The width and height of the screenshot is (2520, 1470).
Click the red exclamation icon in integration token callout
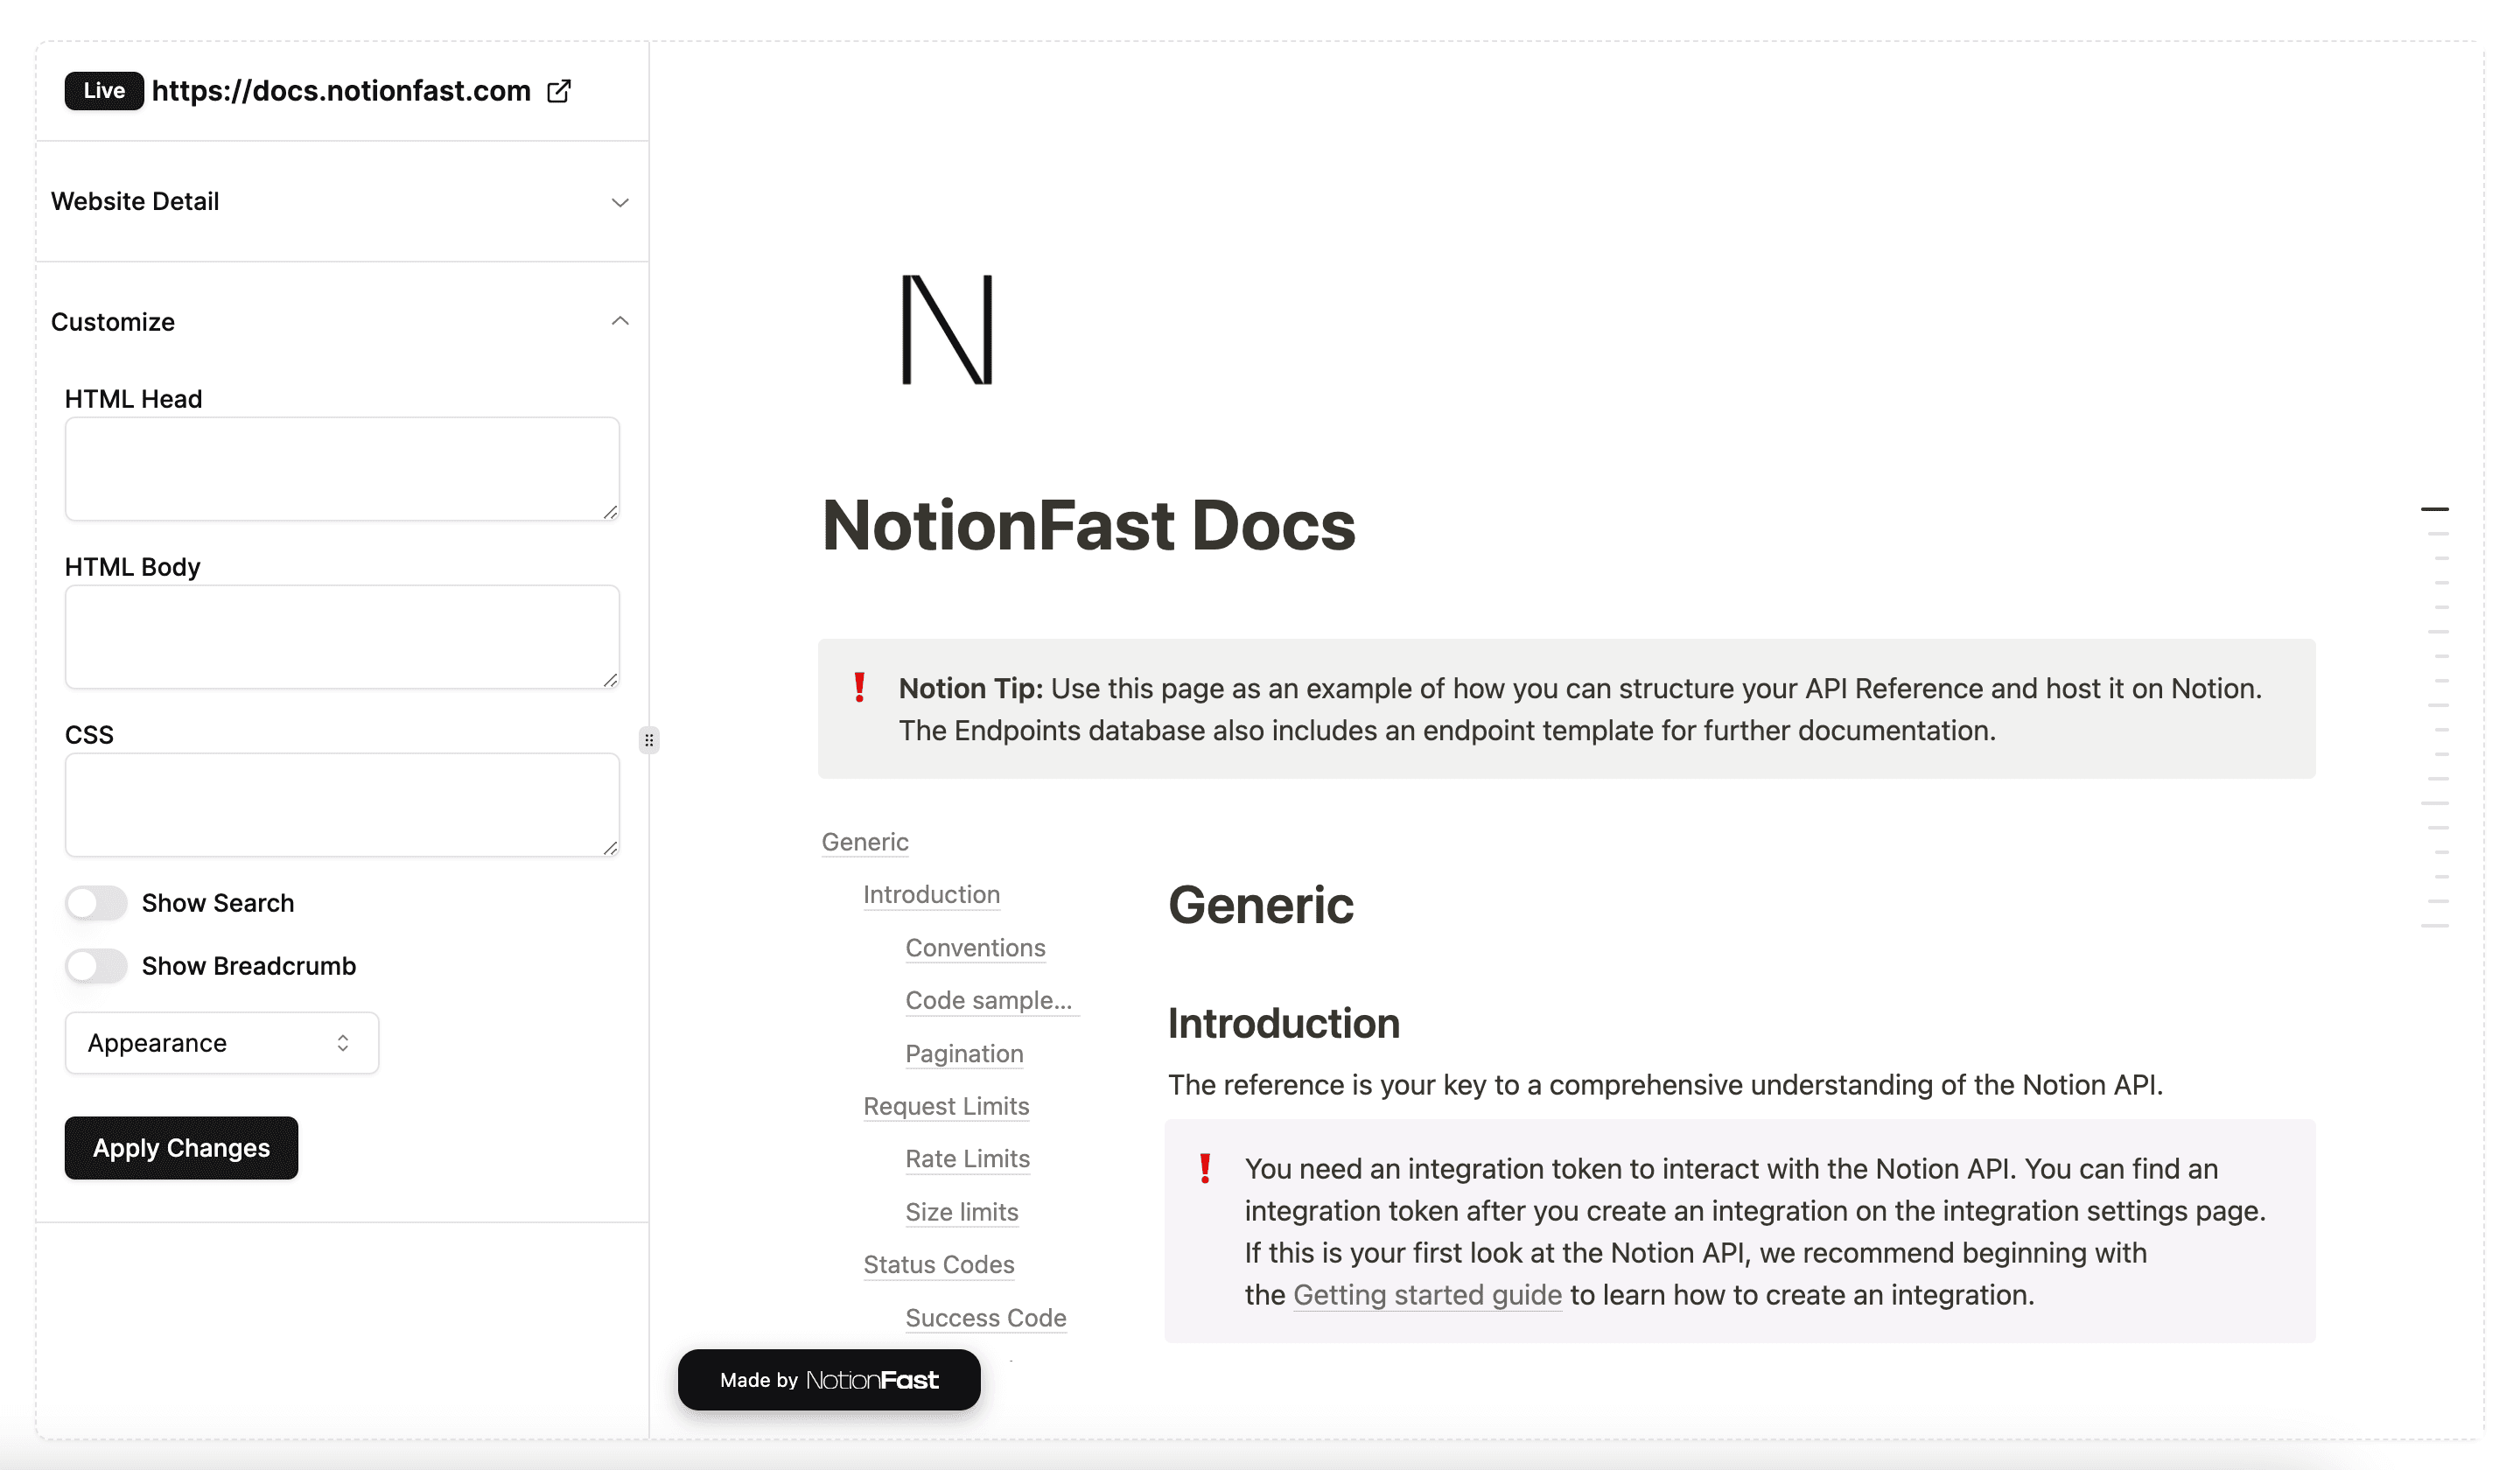click(1205, 1168)
